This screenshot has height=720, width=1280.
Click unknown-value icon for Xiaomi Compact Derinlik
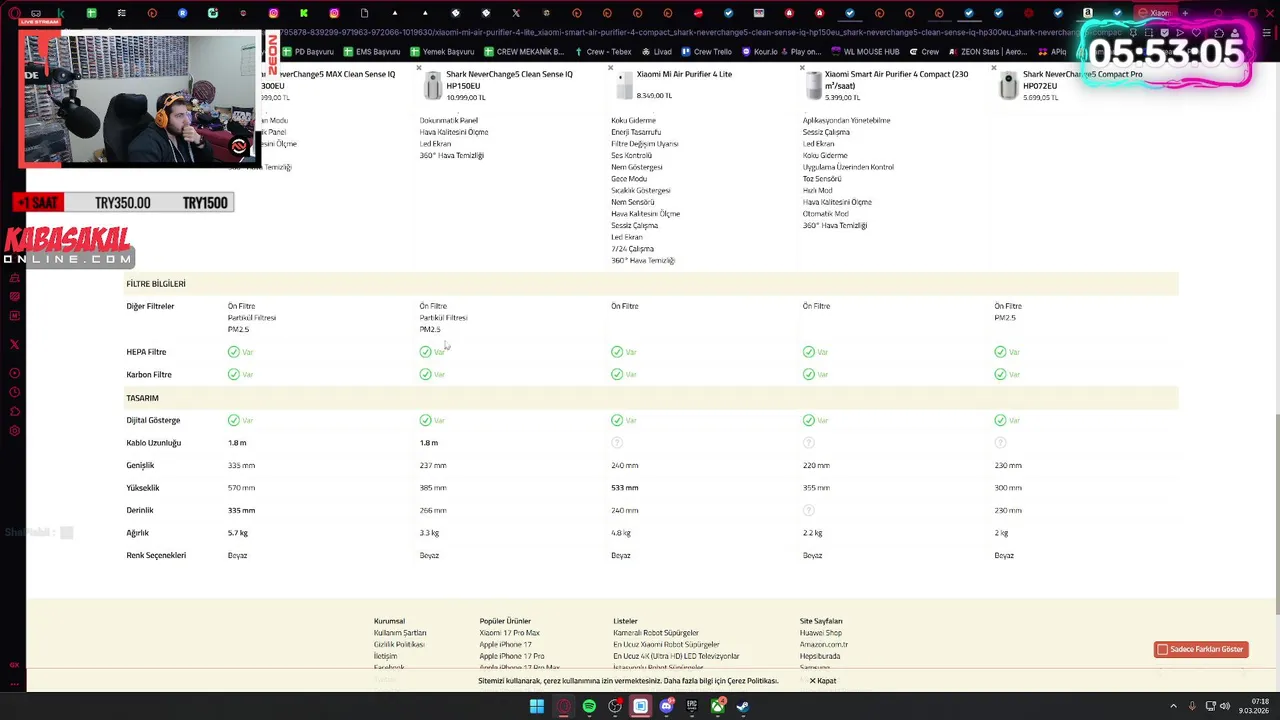809,510
